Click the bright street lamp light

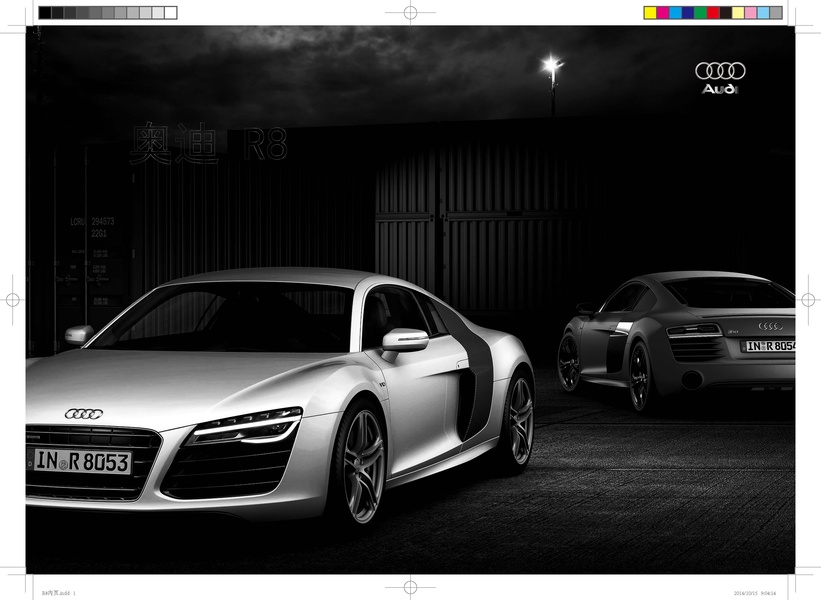552,65
